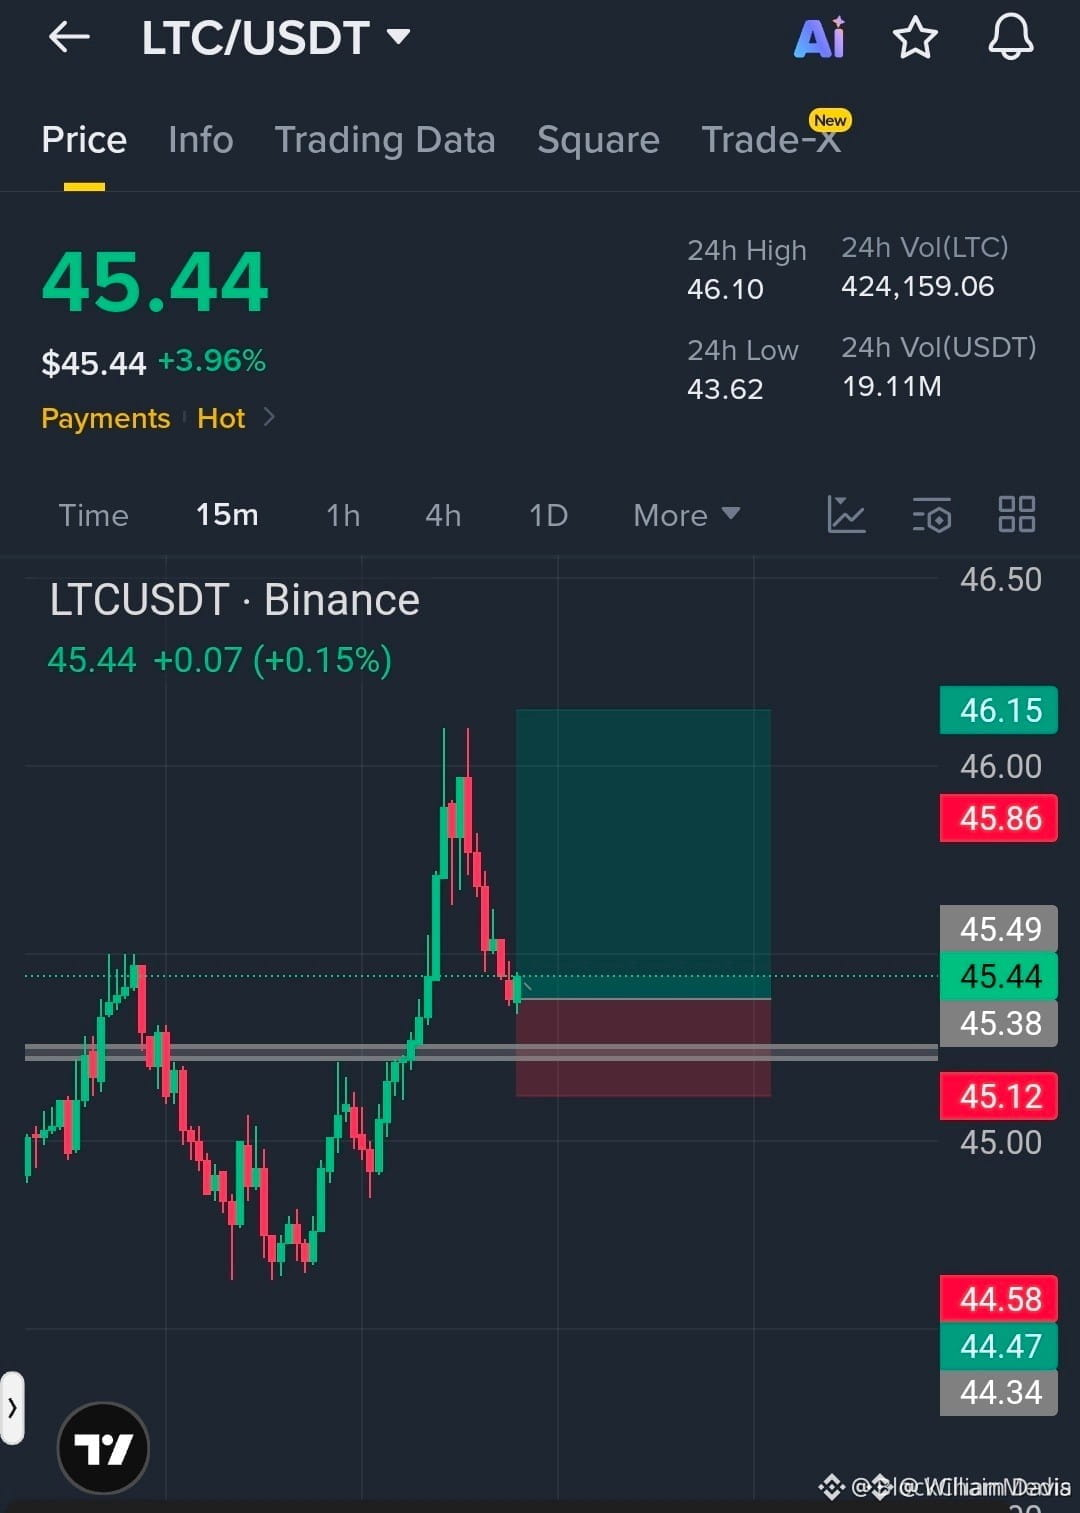The height and width of the screenshot is (1513, 1080).
Task: Click the 45.12 red price label
Action: [x=999, y=1096]
